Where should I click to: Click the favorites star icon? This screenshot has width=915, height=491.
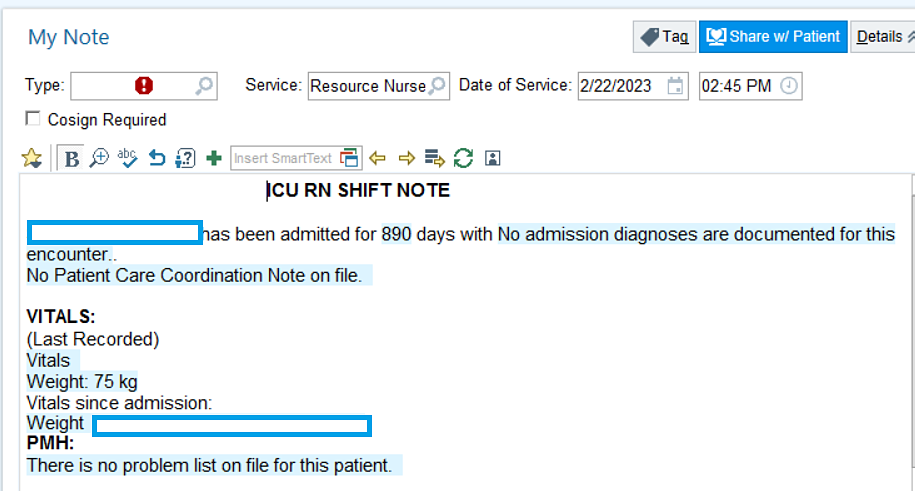(32, 158)
